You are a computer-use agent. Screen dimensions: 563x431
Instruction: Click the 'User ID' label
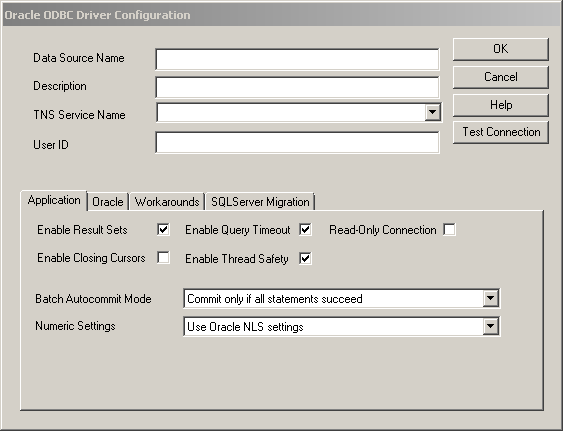pos(51,145)
